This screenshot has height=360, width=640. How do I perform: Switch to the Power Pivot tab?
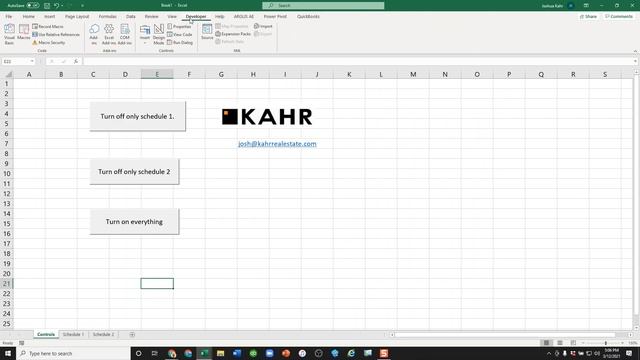275,16
